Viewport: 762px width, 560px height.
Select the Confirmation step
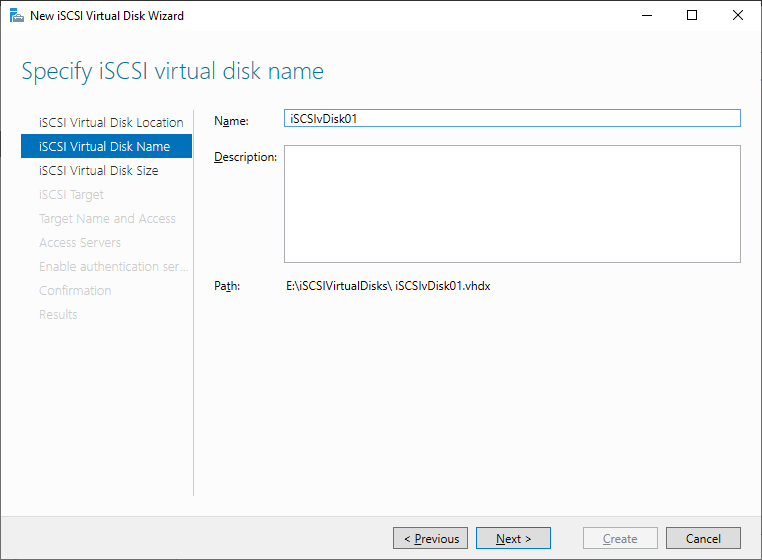pyautogui.click(x=75, y=291)
